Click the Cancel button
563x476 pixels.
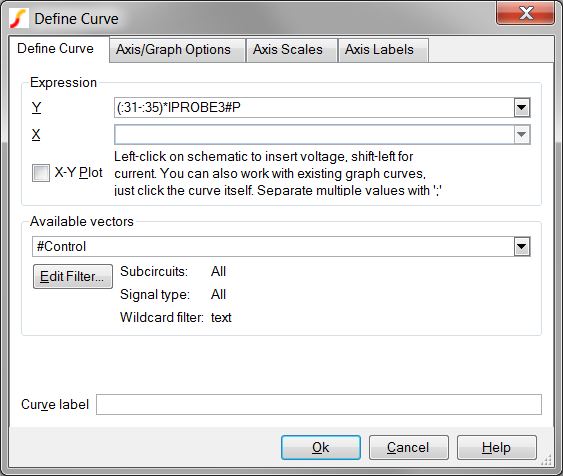pos(409,447)
